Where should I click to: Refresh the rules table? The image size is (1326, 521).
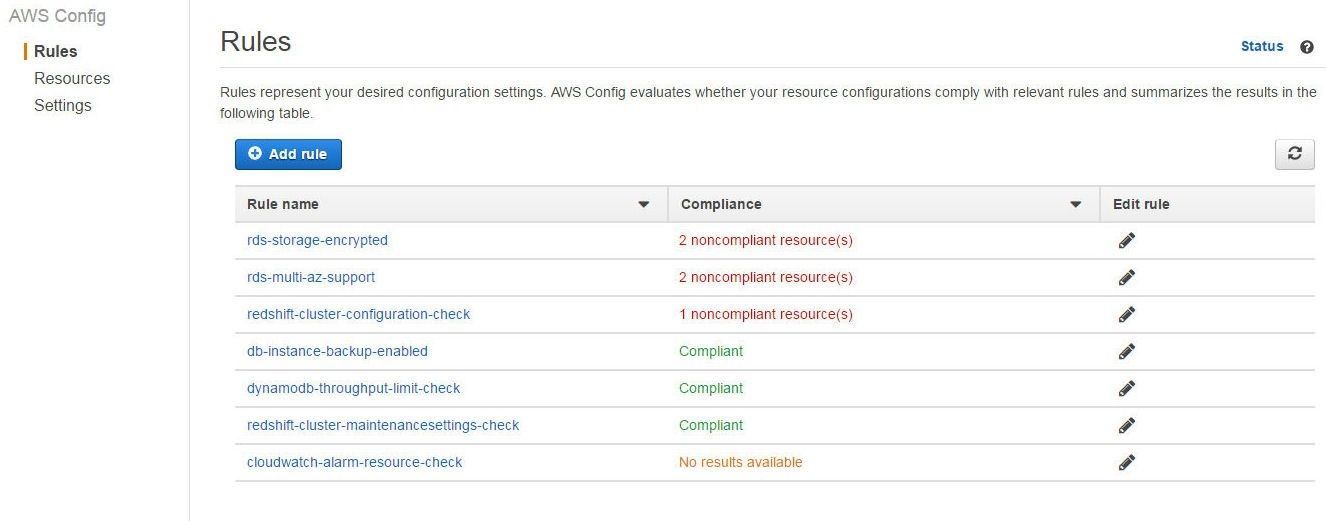point(1294,154)
